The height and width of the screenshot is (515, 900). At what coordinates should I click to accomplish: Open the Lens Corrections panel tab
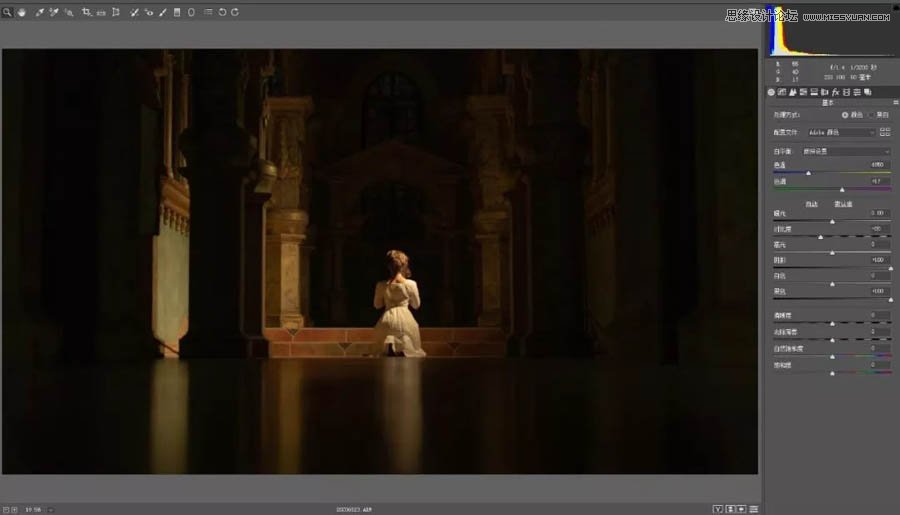825,92
